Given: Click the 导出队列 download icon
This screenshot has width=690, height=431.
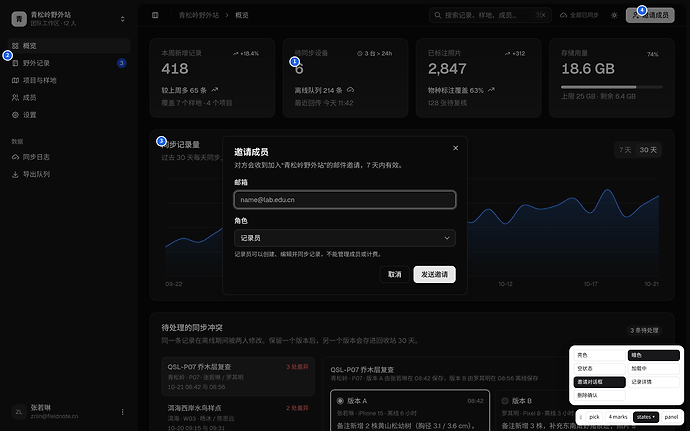Looking at the screenshot, I should coord(15,174).
